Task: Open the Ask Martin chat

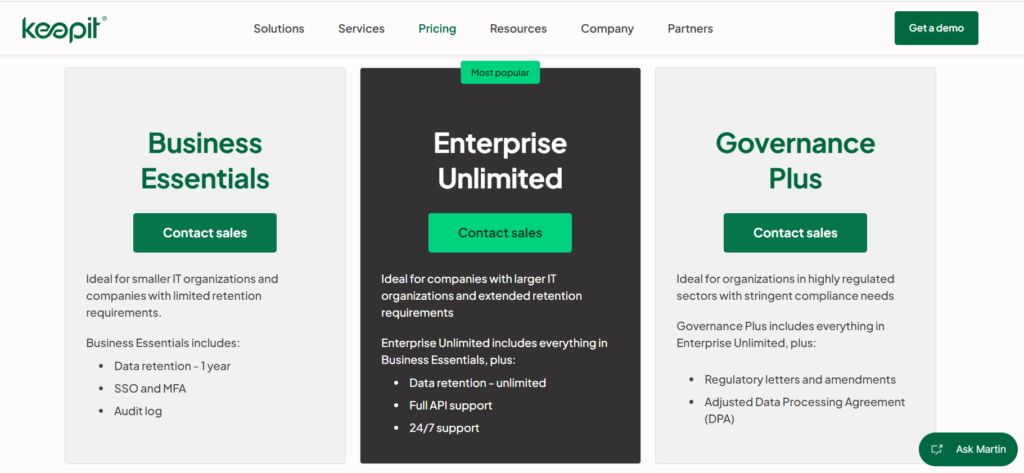Action: coord(968,449)
